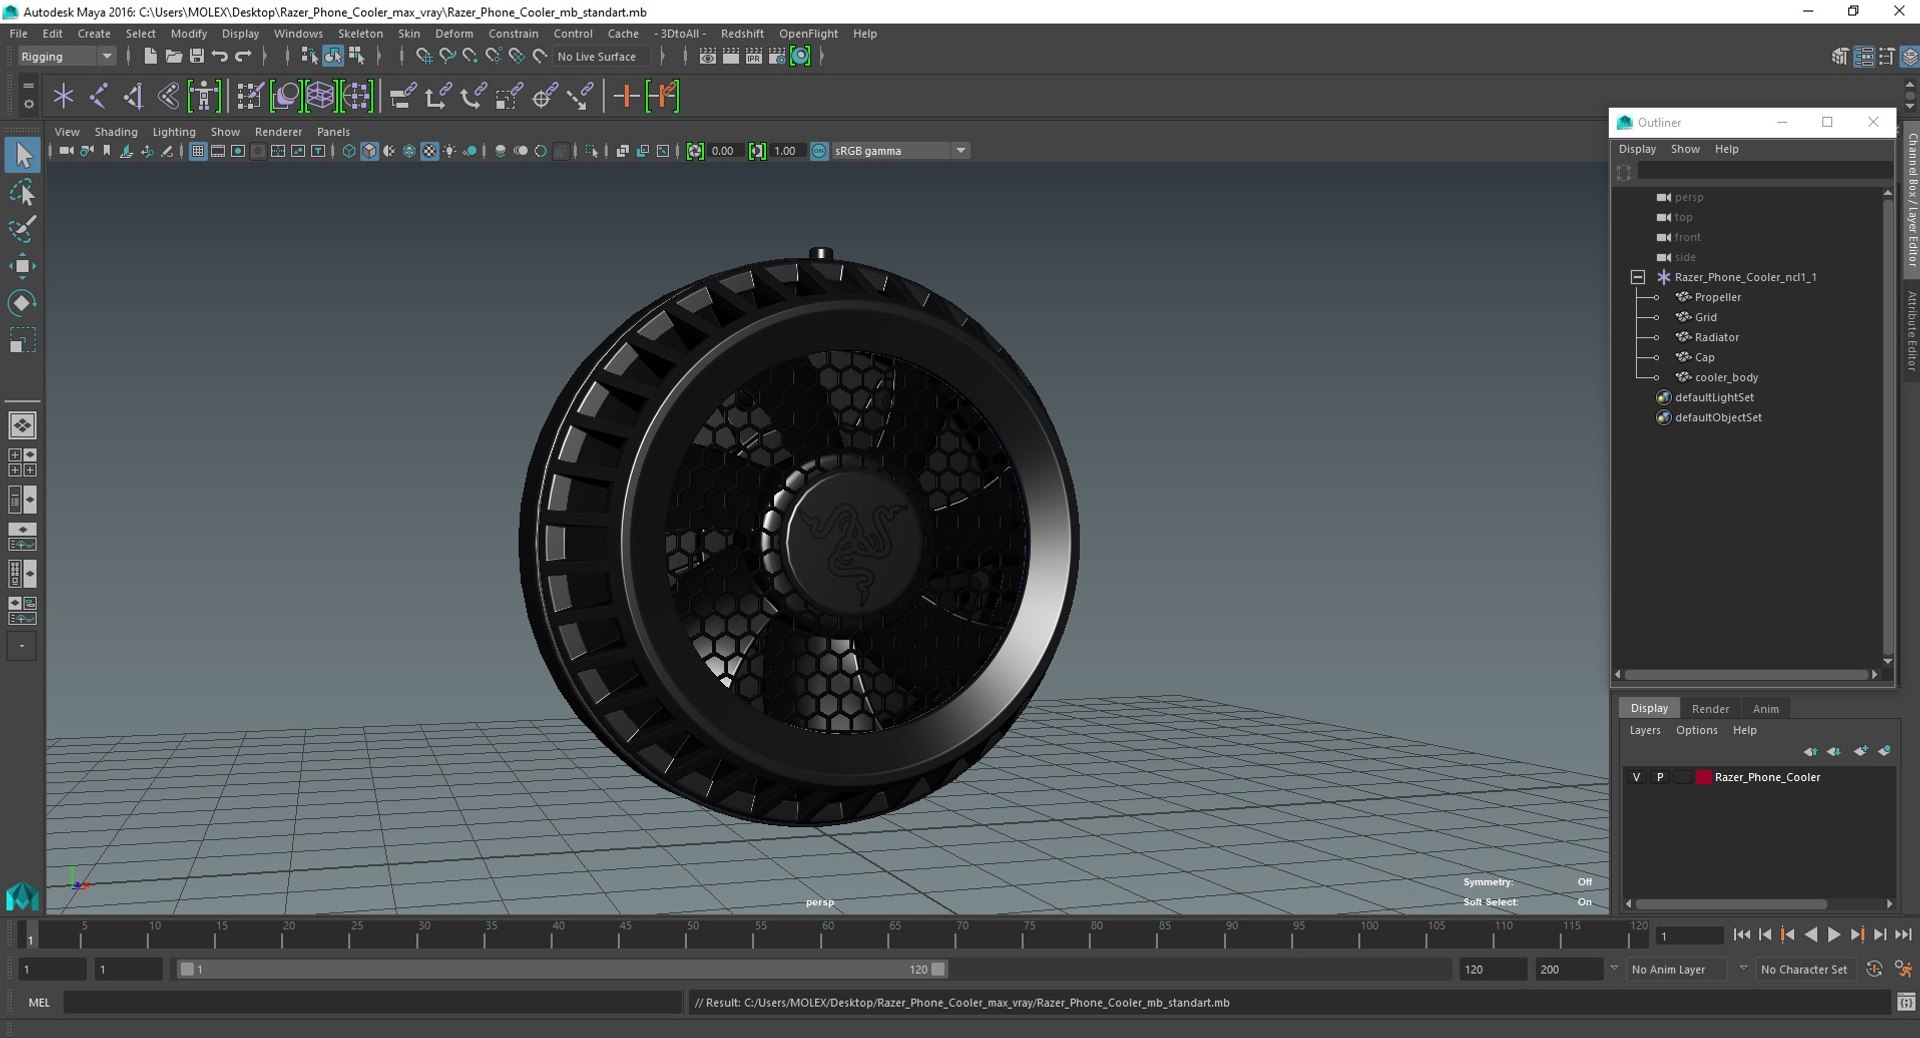Toggle textured display in panel toolbar
Viewport: 1920px width, 1038px height.
click(429, 151)
